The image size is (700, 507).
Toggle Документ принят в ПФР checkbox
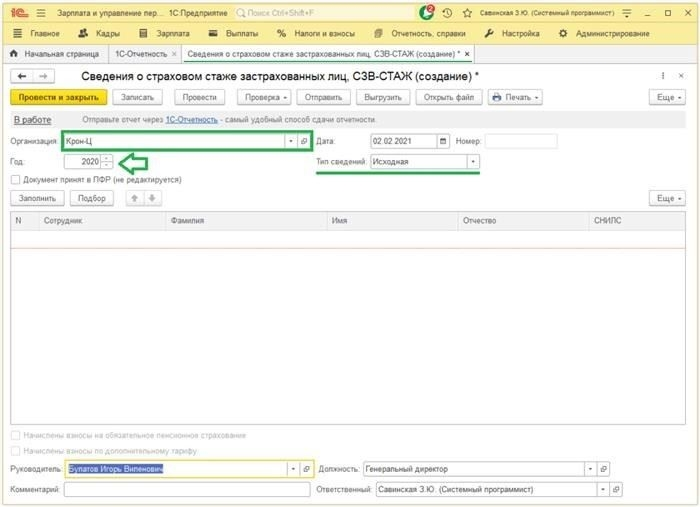pos(16,179)
